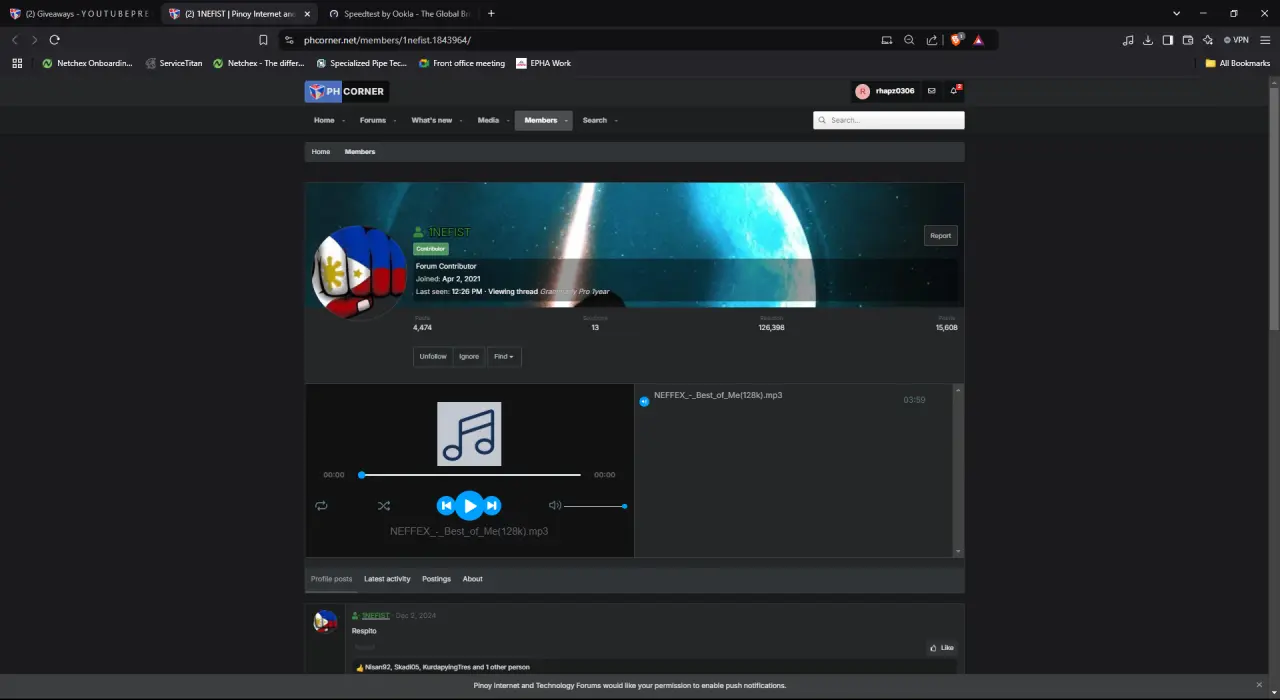Click the browser back arrow
Screen dimensions: 1280x700
[15, 40]
